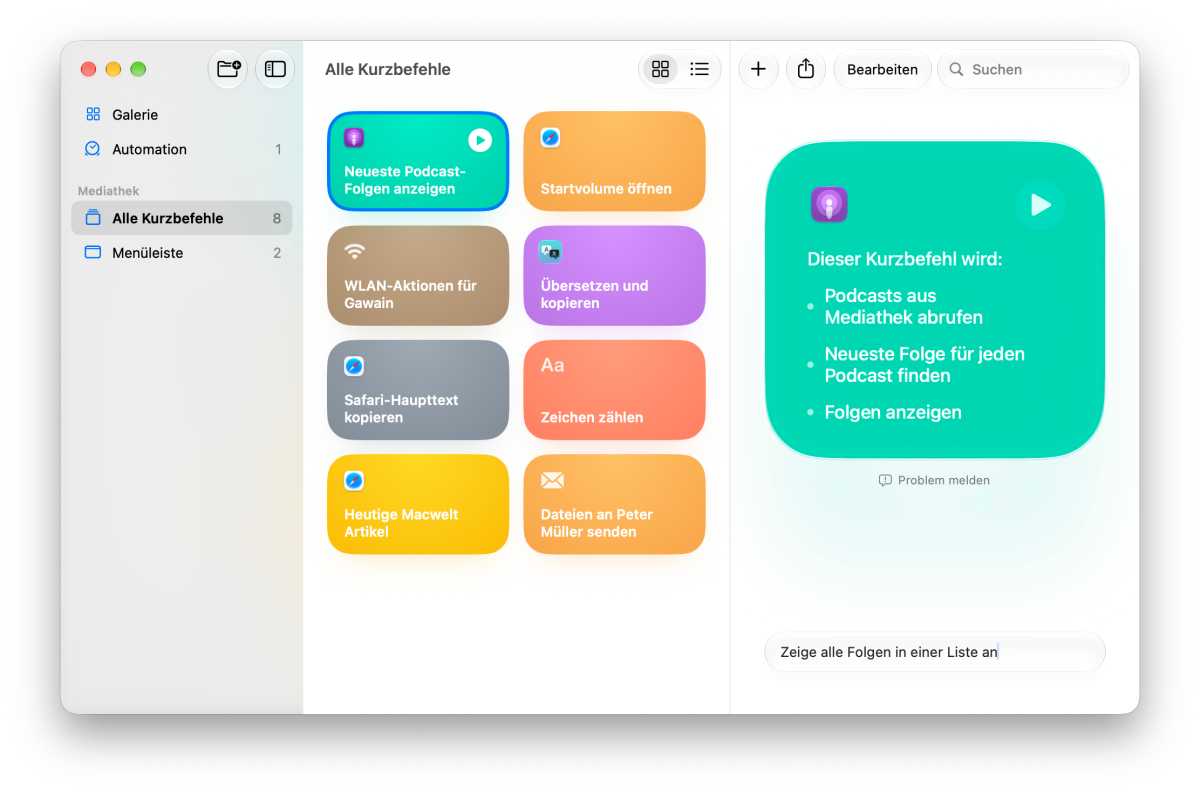Viewport: 1200px width, 794px height.
Task: Click the Automation clock icon
Action: (x=93, y=149)
